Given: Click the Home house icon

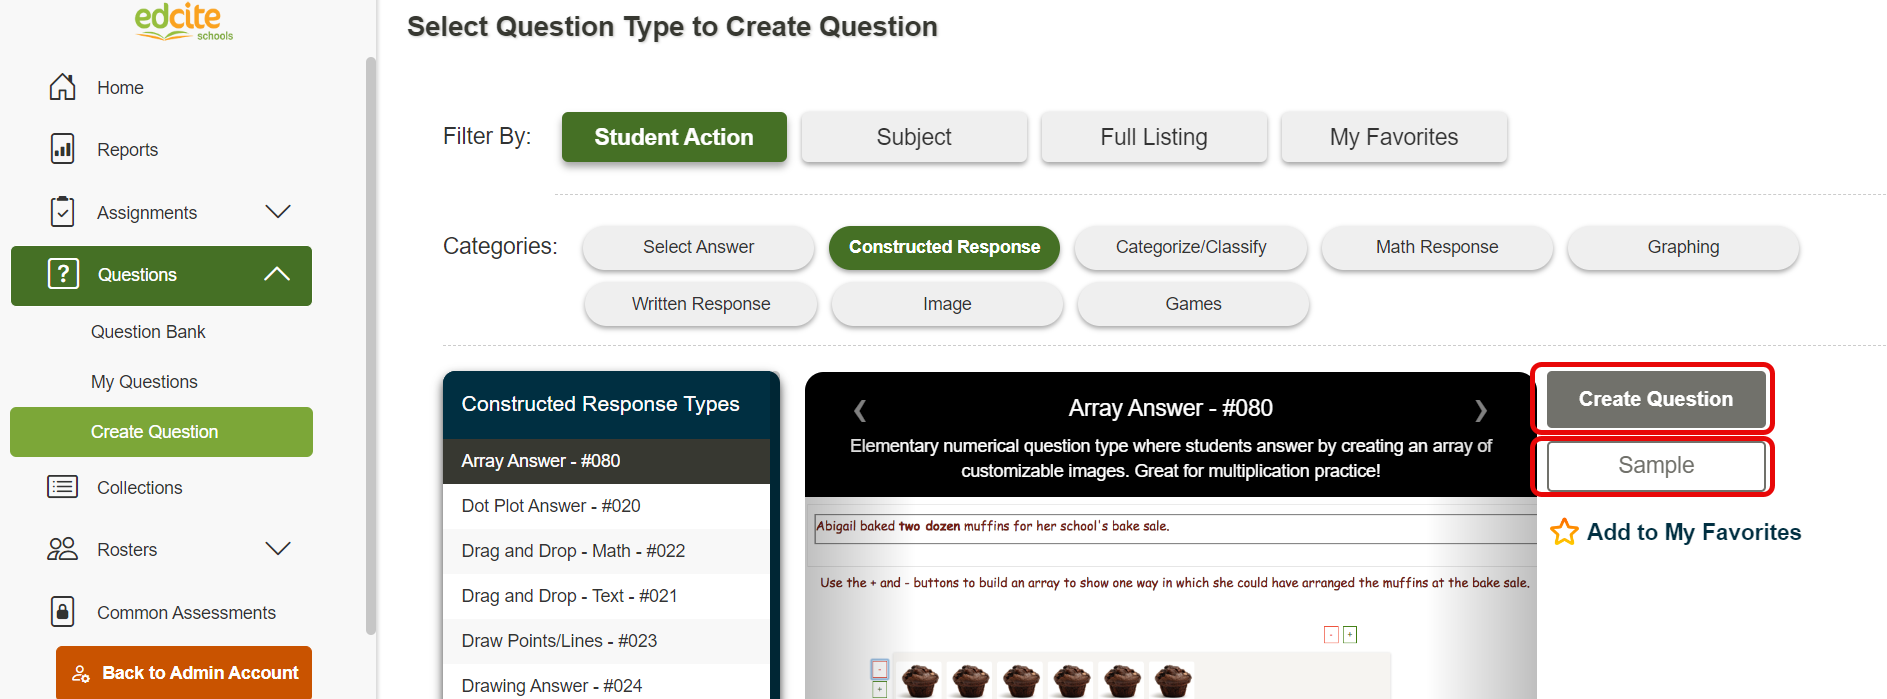Looking at the screenshot, I should pos(62,87).
